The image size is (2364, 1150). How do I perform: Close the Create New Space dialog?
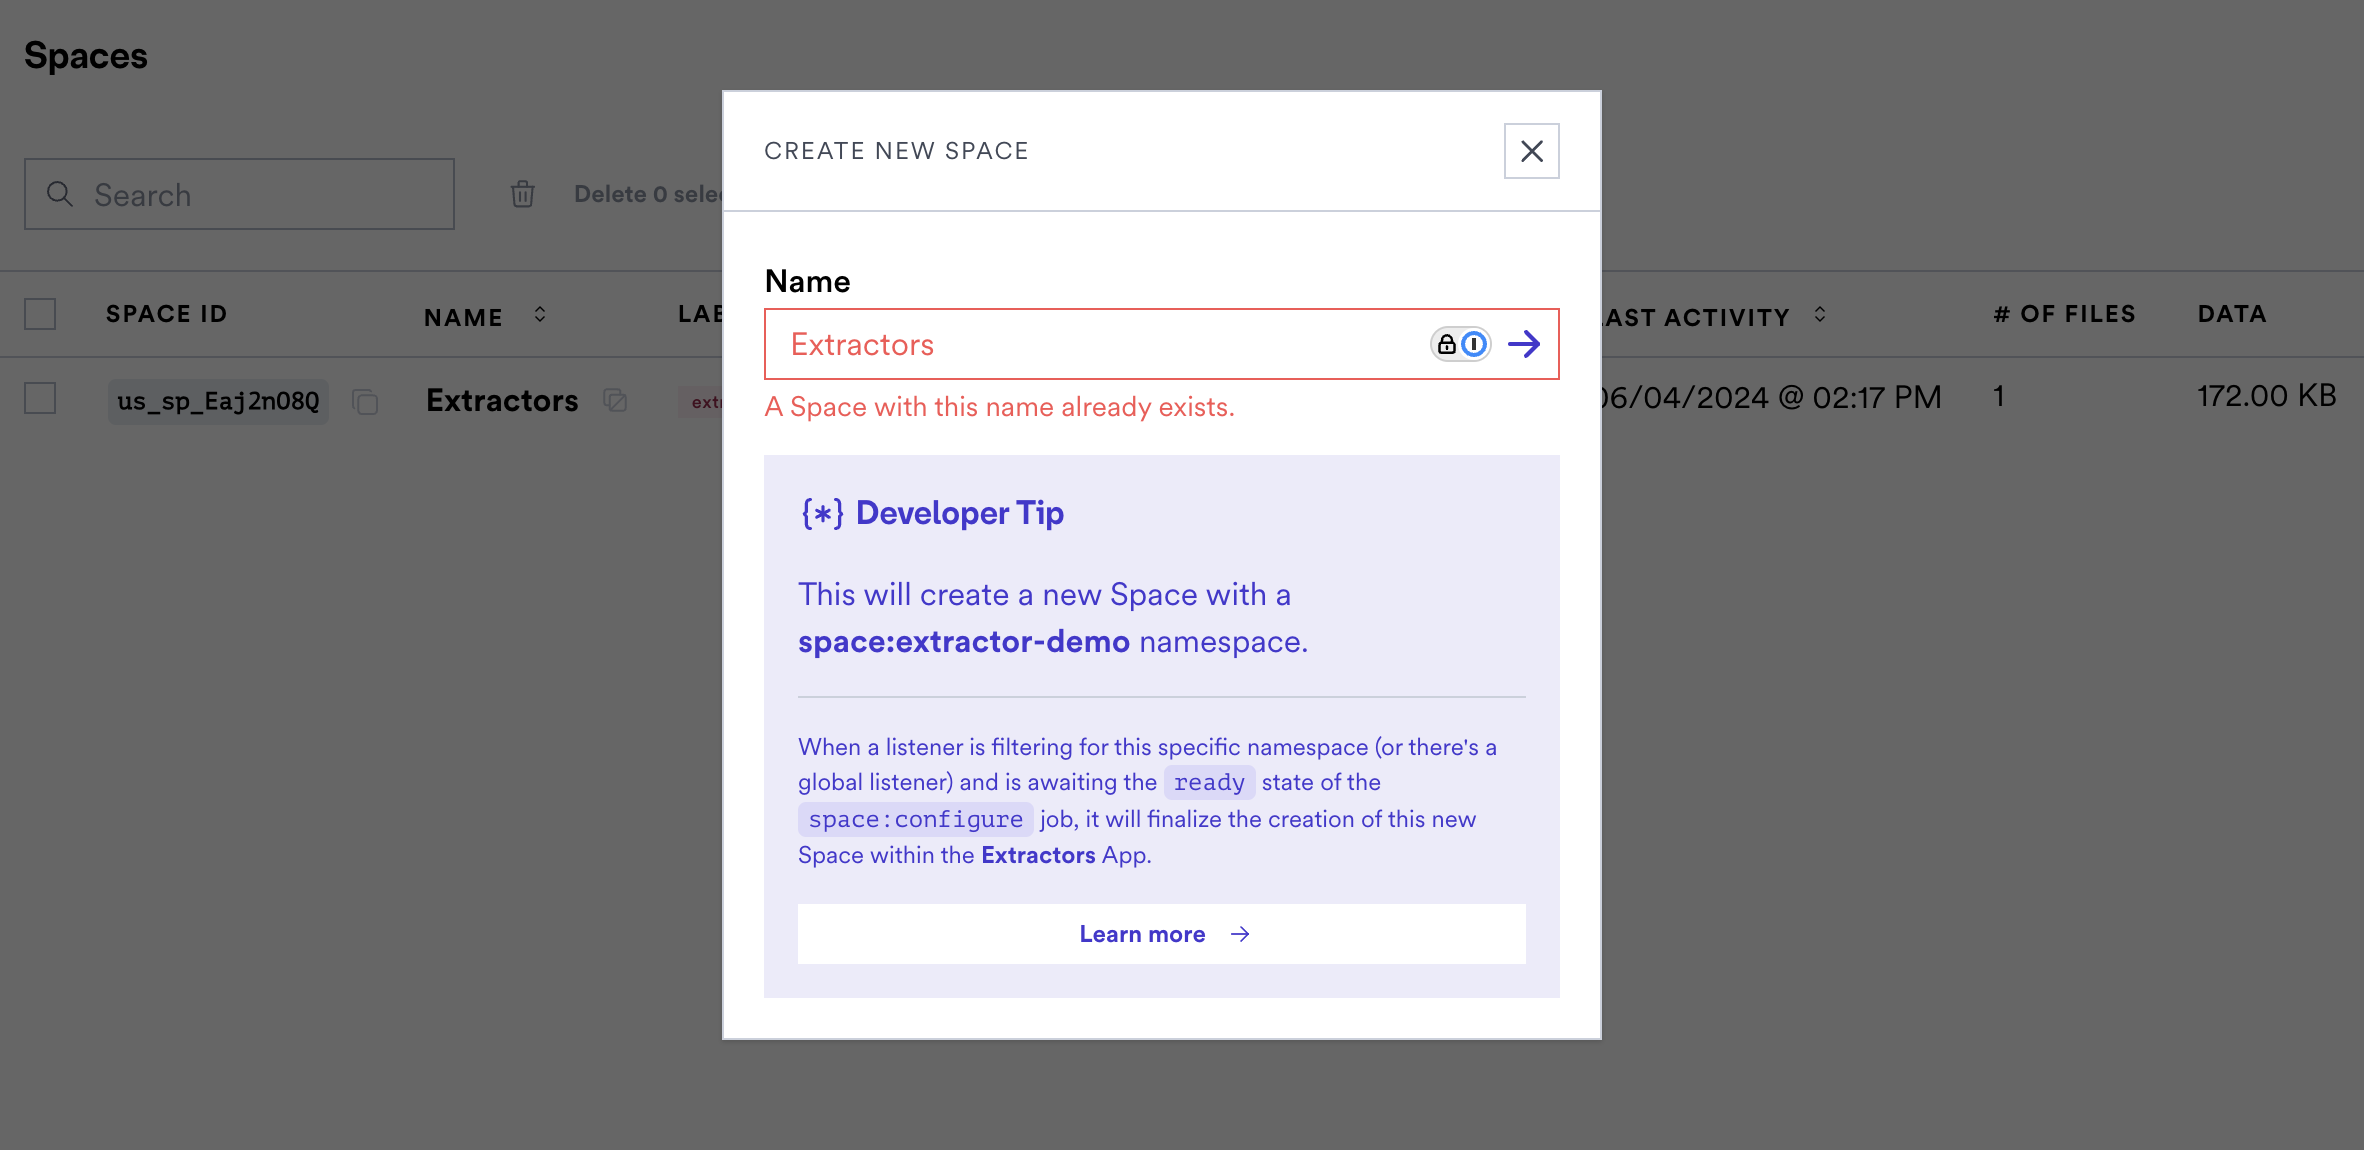[1531, 151]
